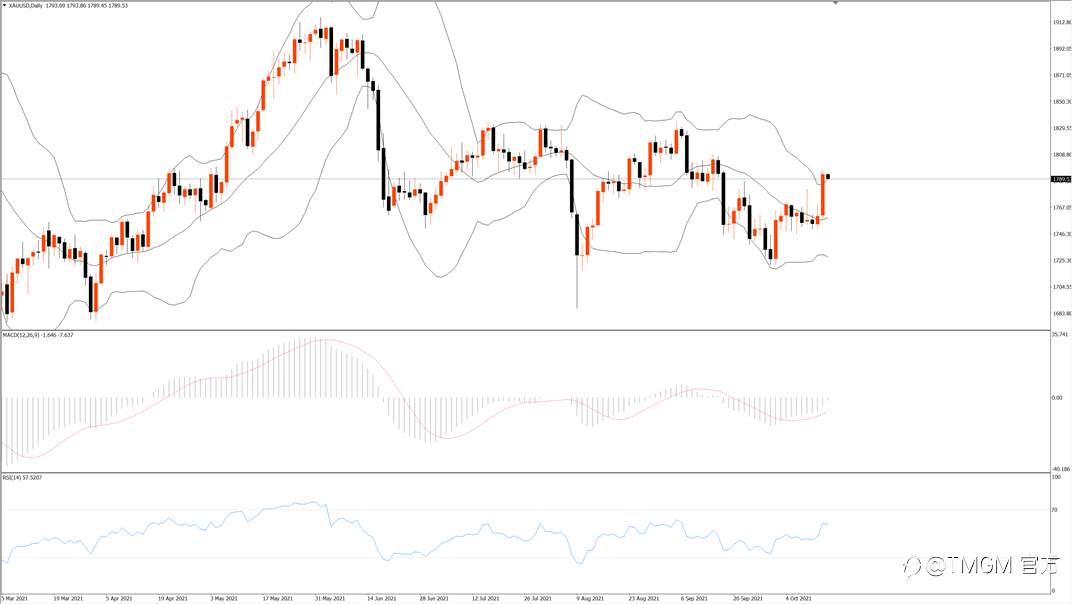Click the 1829.55 price scale label
This screenshot has height=604, width=1072.
(x=1062, y=129)
